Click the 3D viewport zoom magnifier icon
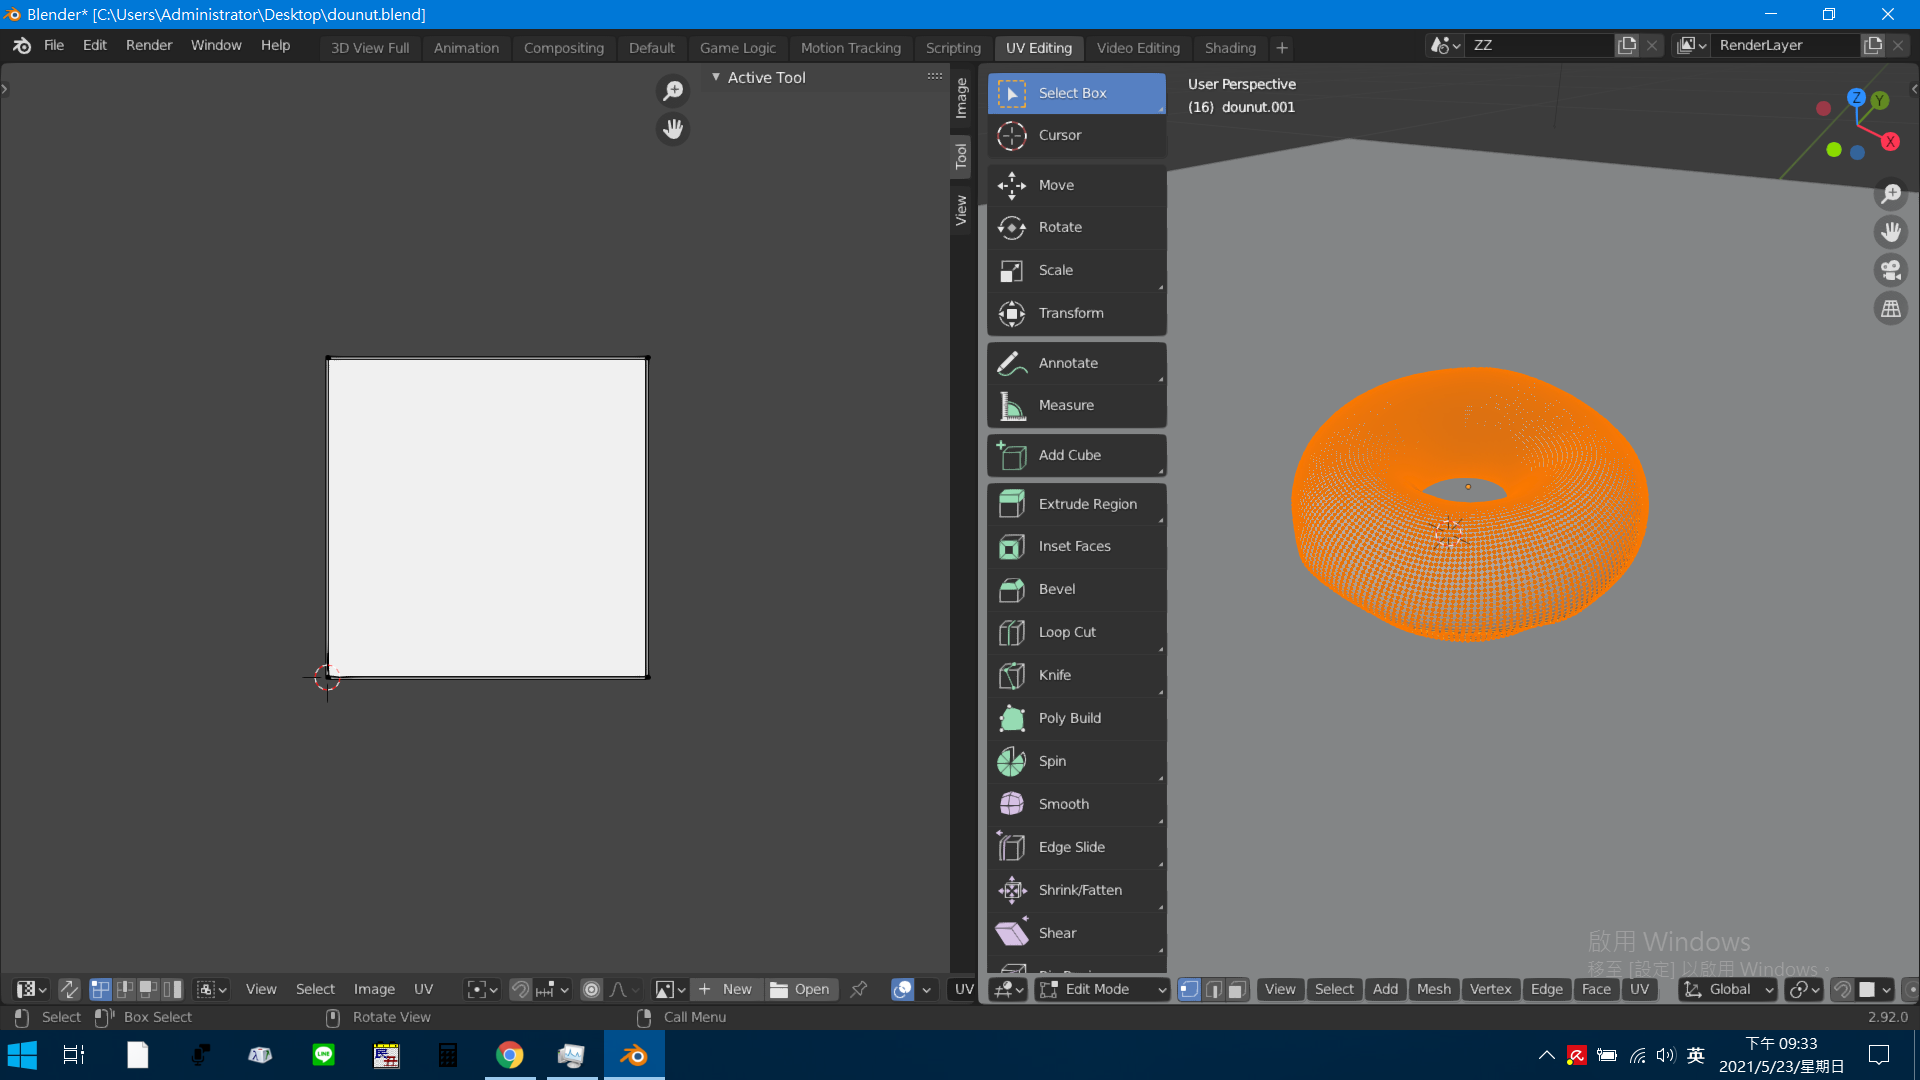The width and height of the screenshot is (1920, 1080). tap(1891, 194)
